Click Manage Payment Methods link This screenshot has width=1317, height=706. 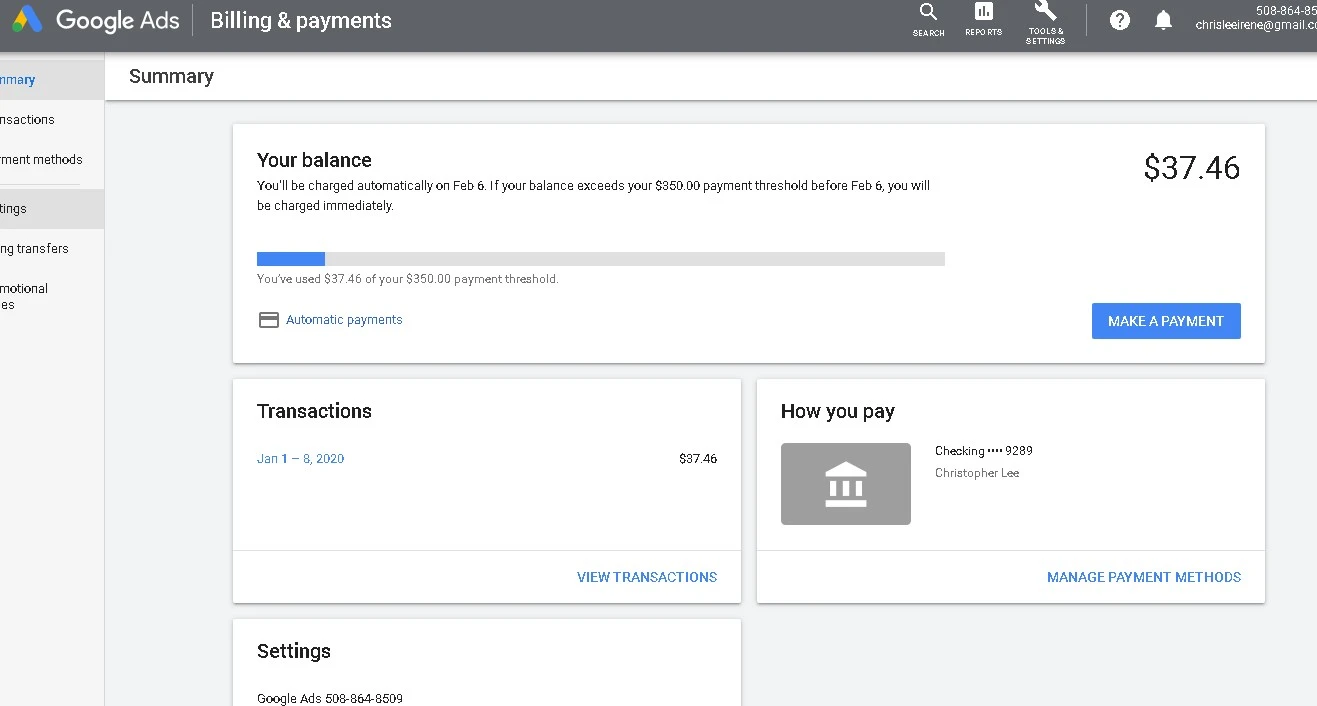click(1144, 577)
